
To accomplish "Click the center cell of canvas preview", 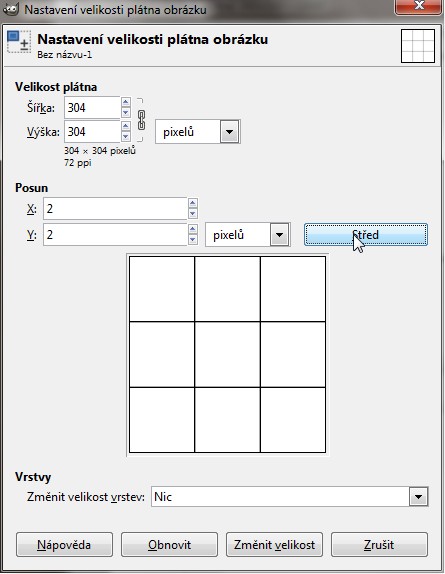I will [227, 354].
